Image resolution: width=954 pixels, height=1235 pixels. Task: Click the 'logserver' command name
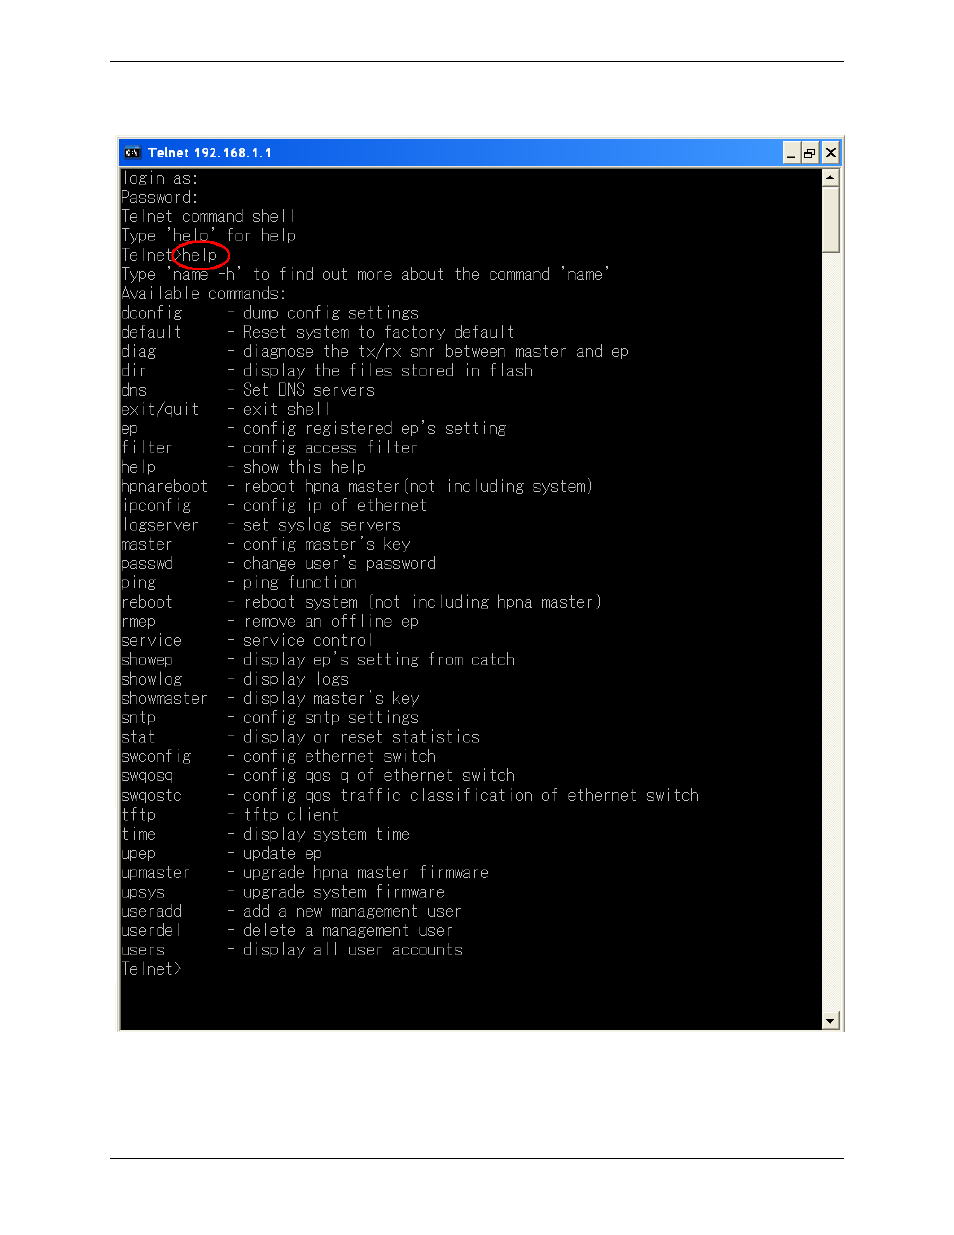click(x=160, y=526)
